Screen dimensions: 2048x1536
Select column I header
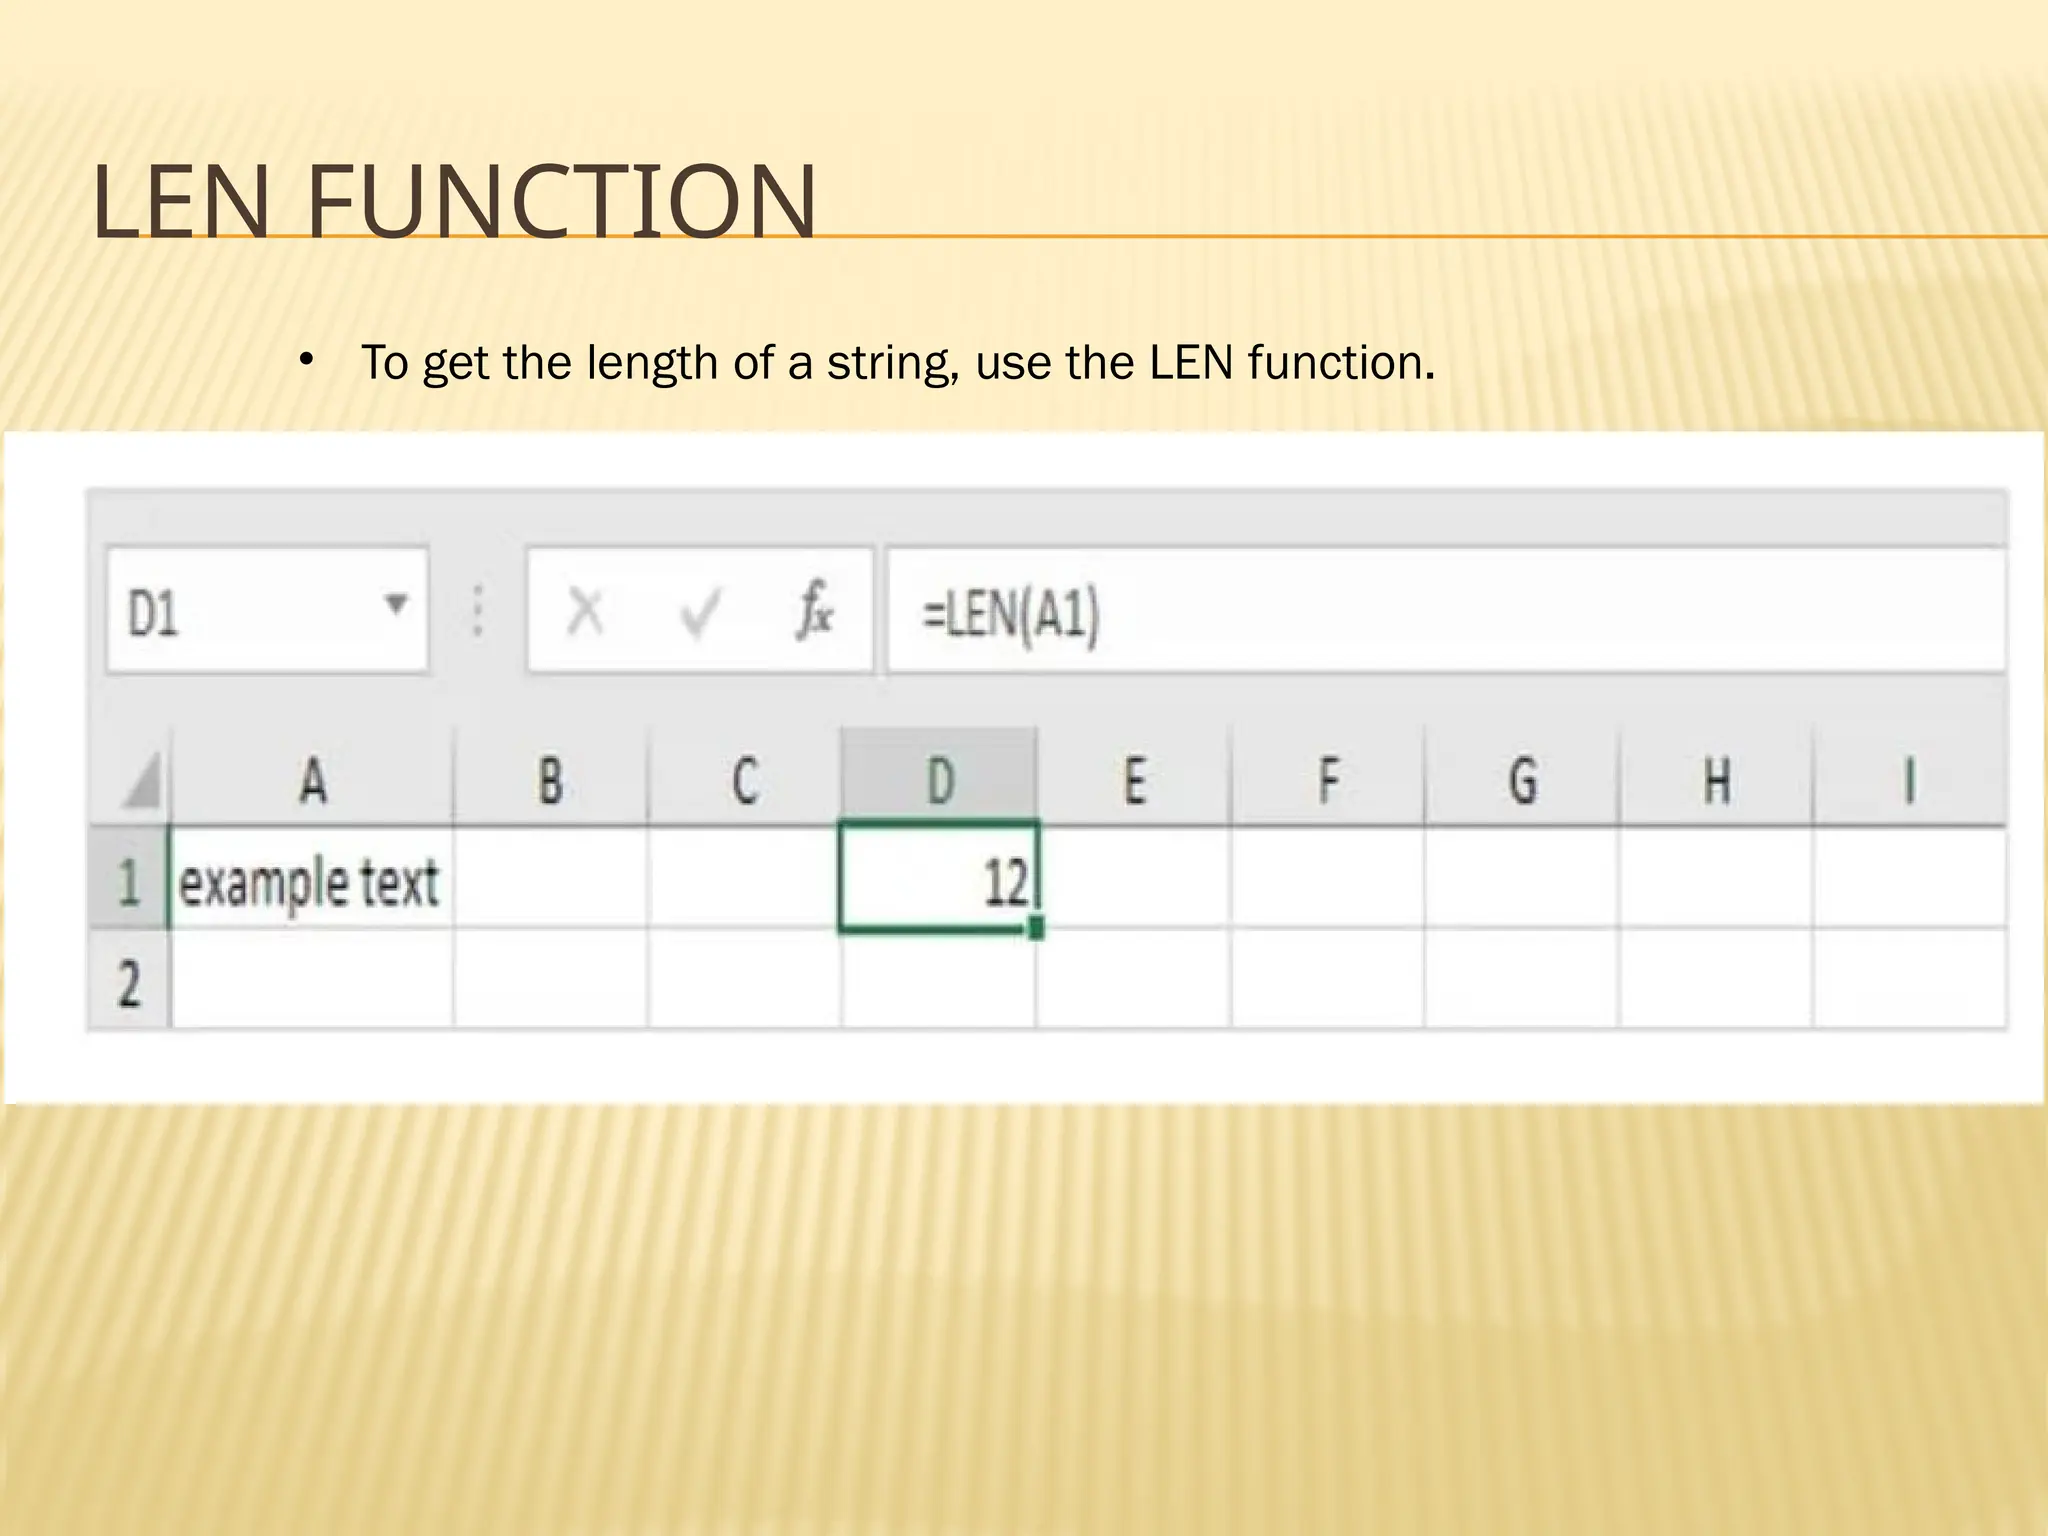pyautogui.click(x=1909, y=780)
